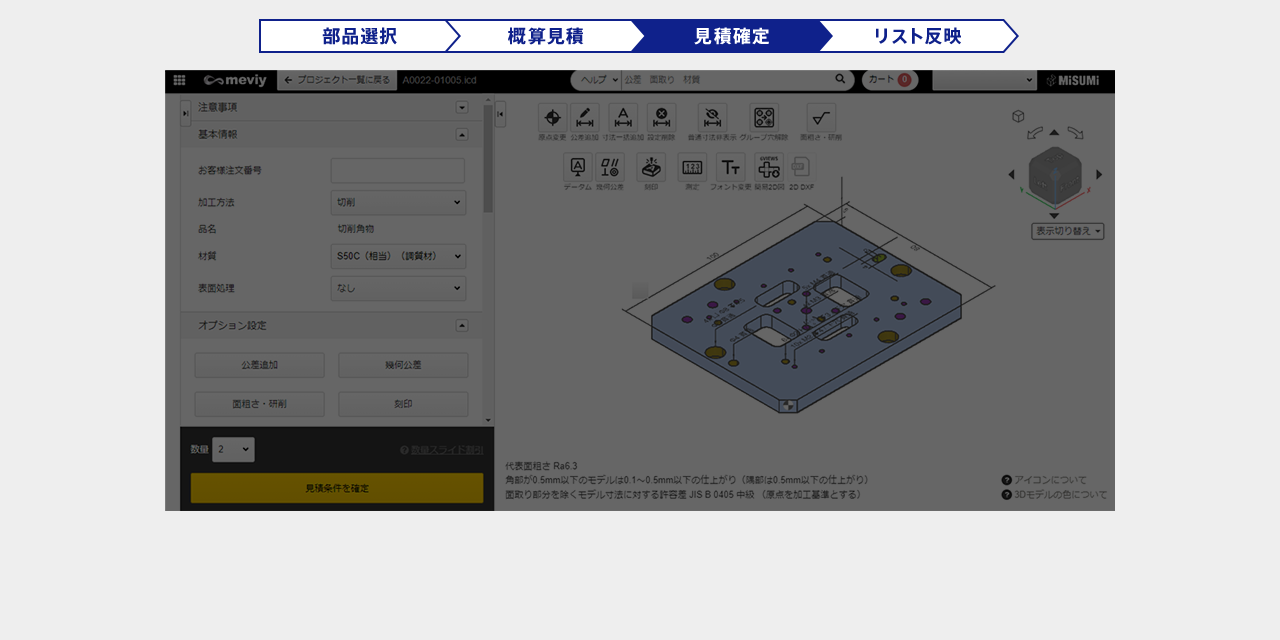This screenshot has width=1280, height=640.
Task: Click the データム datum icon
Action: point(577,167)
